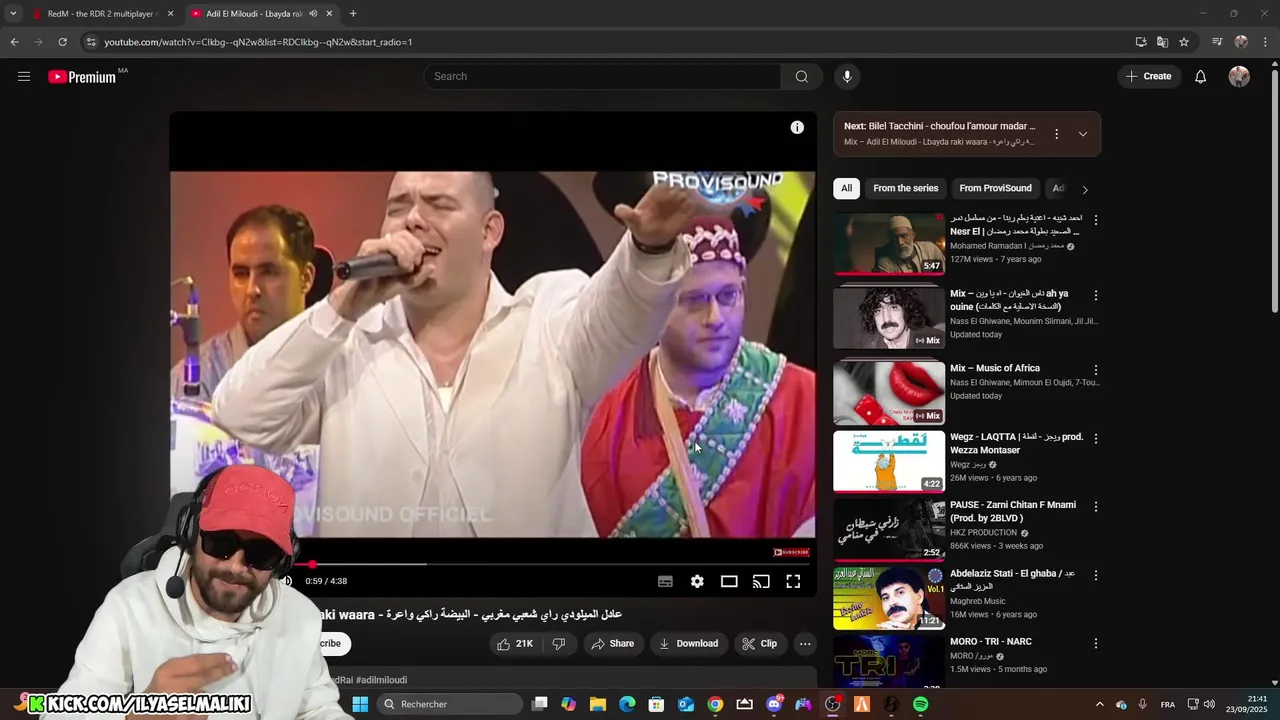Expand the Next playlist panel chevron
Viewport: 1280px width, 720px height.
1083,134
